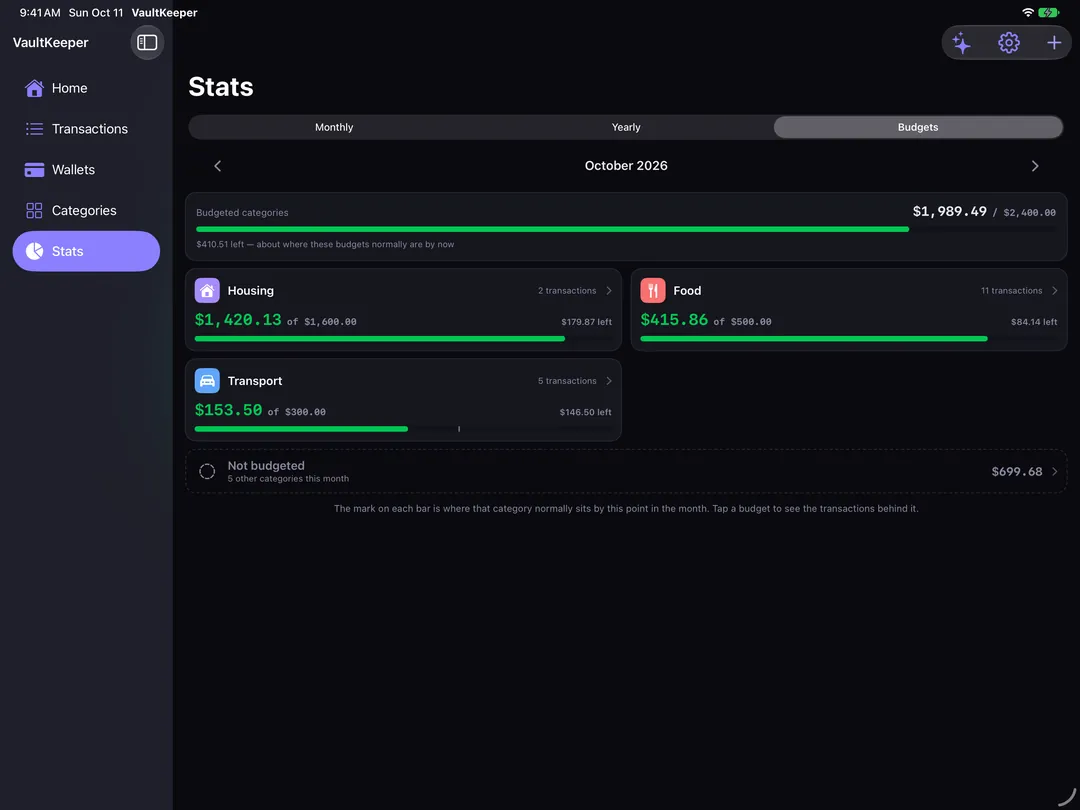
Task: Go to the next month arrow
Action: pyautogui.click(x=1035, y=166)
